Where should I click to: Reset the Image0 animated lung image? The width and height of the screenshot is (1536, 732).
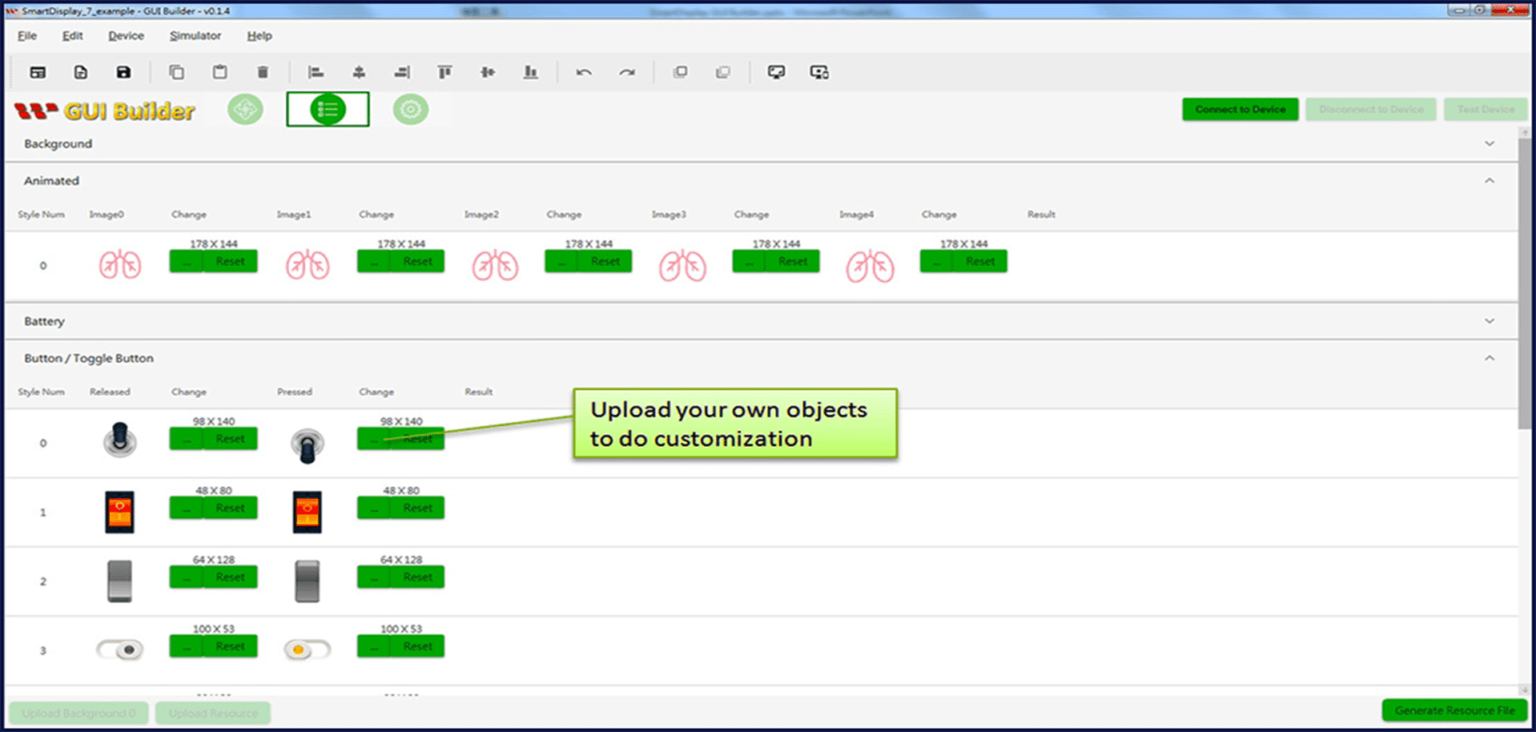[x=231, y=261]
